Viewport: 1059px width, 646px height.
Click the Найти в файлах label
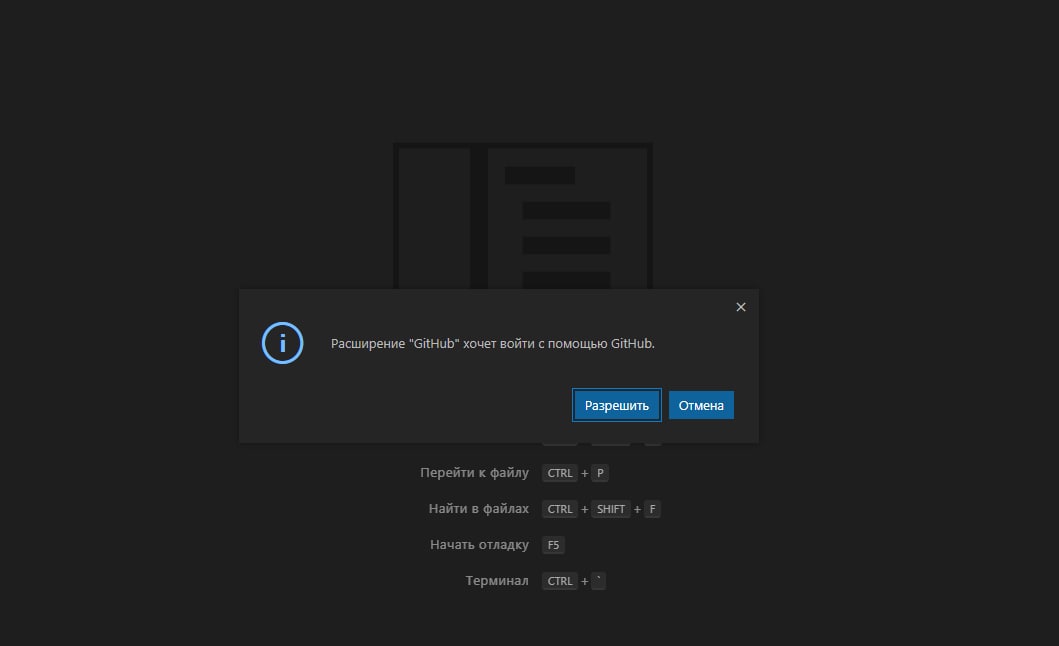[x=478, y=509]
